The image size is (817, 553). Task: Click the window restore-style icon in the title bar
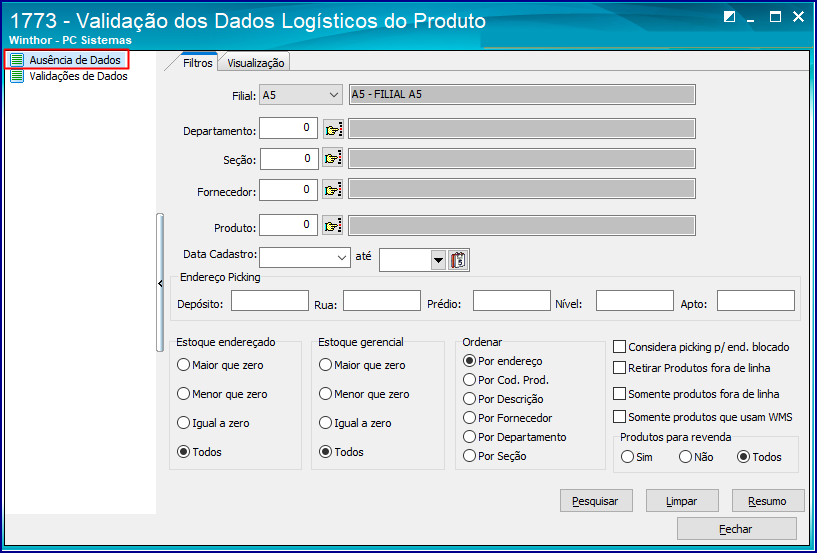click(729, 17)
